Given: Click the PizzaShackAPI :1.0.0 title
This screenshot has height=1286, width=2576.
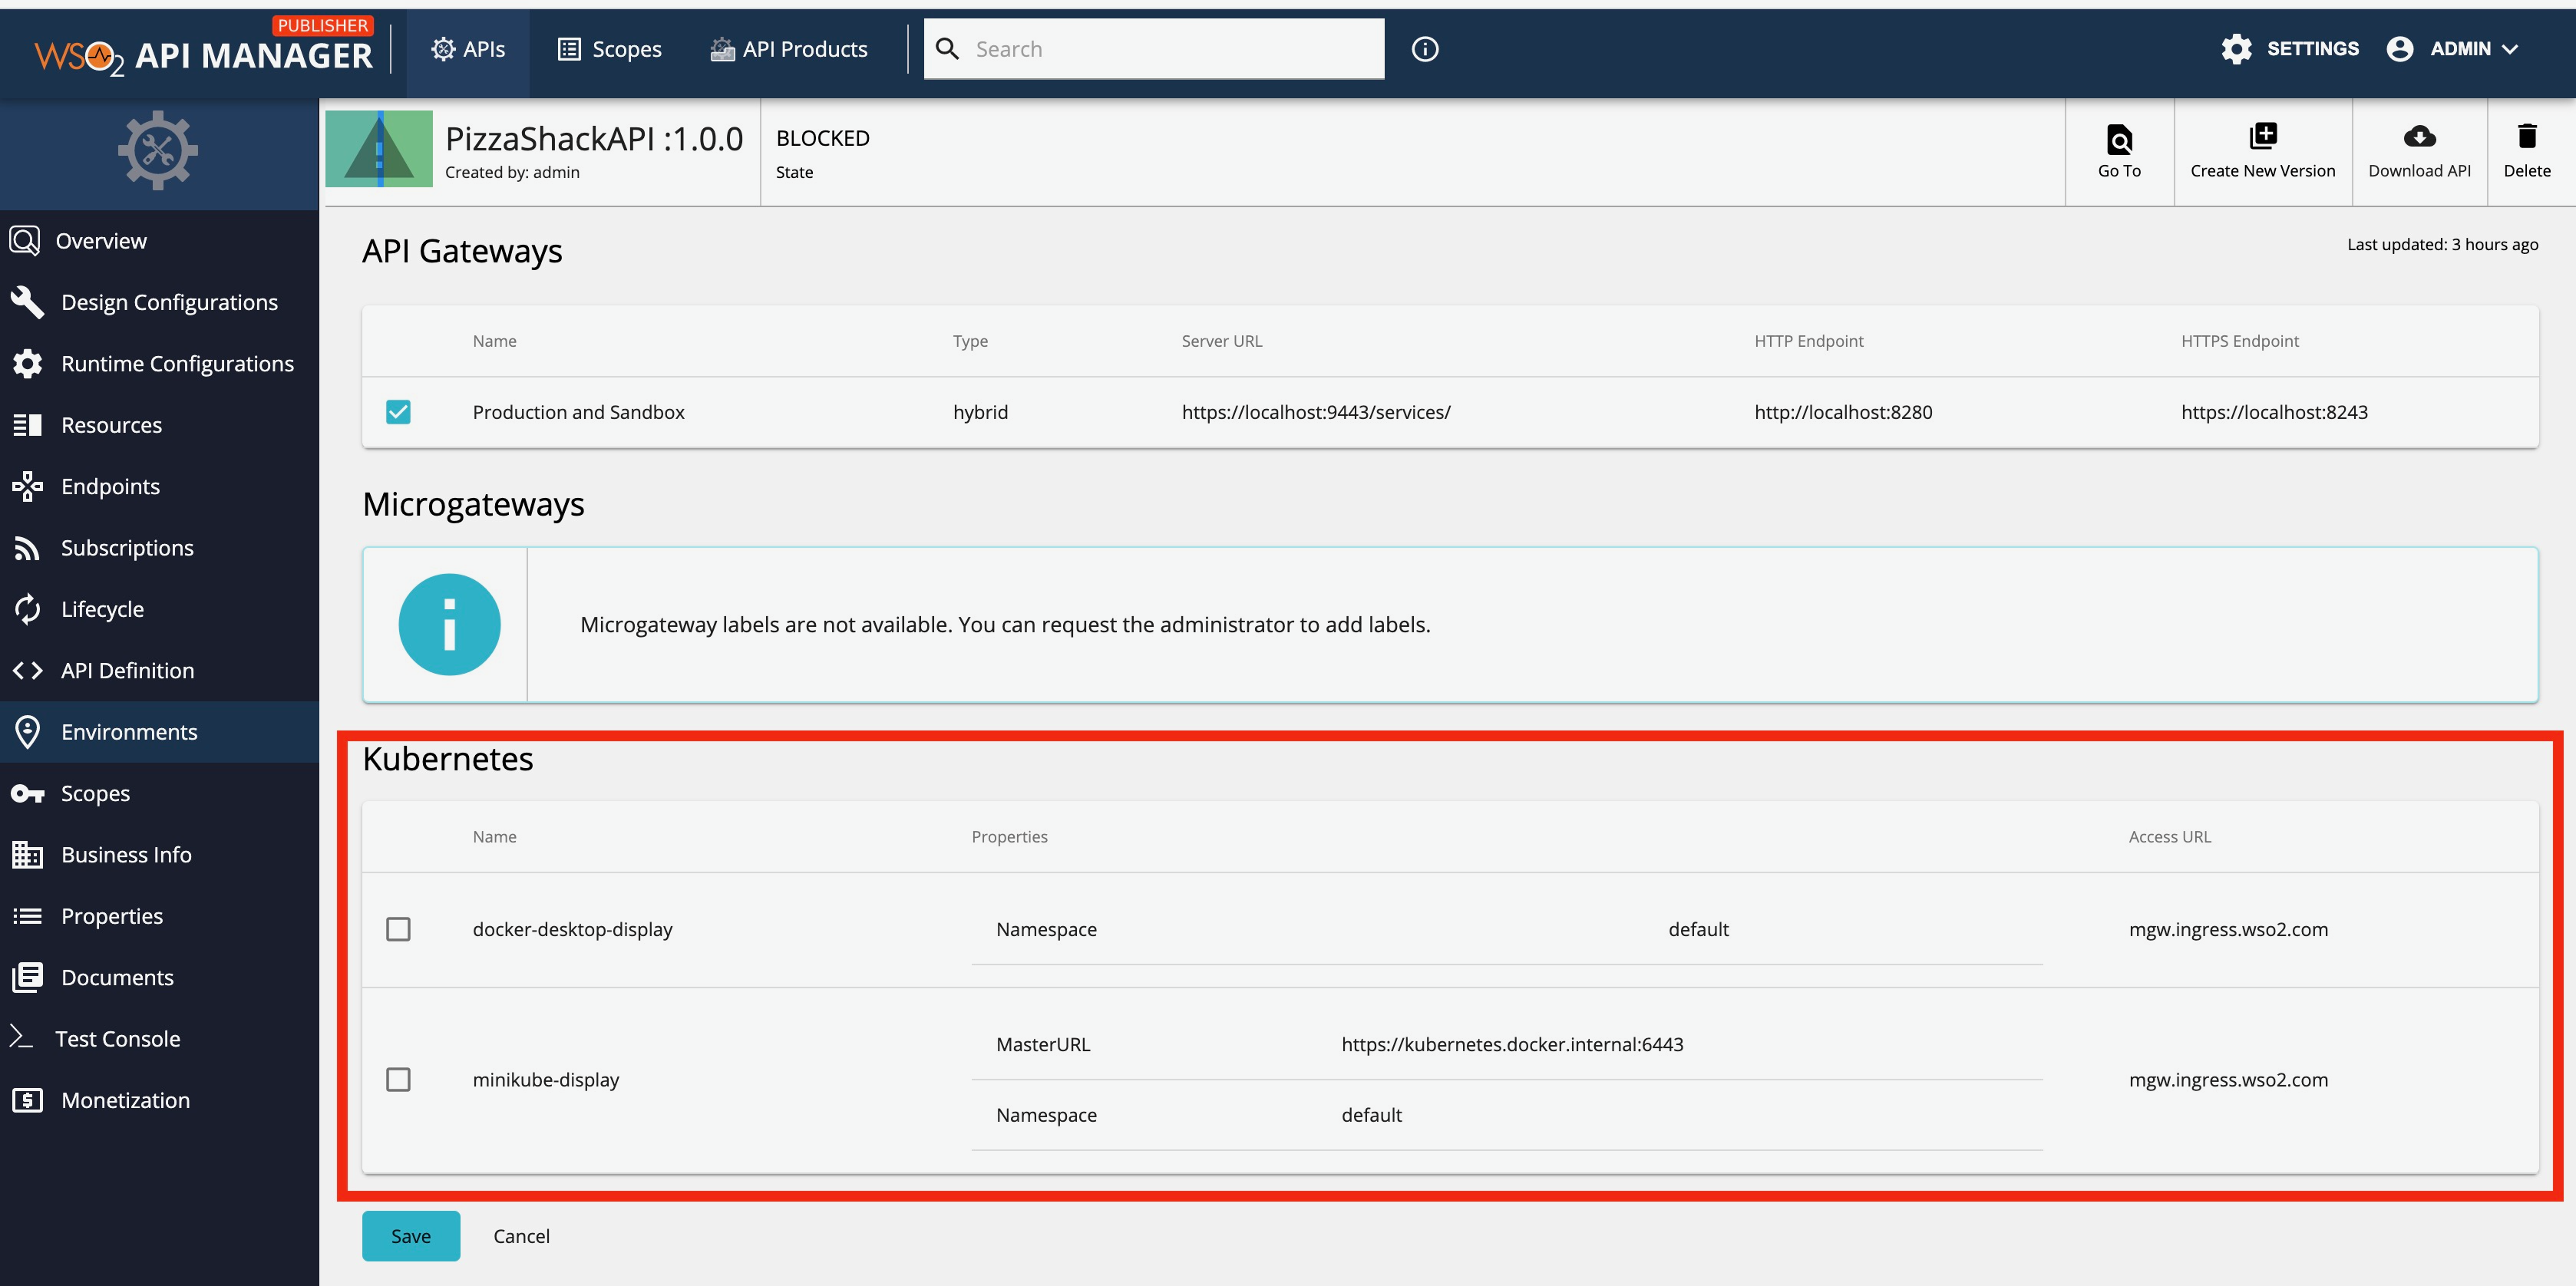Looking at the screenshot, I should coord(594,138).
